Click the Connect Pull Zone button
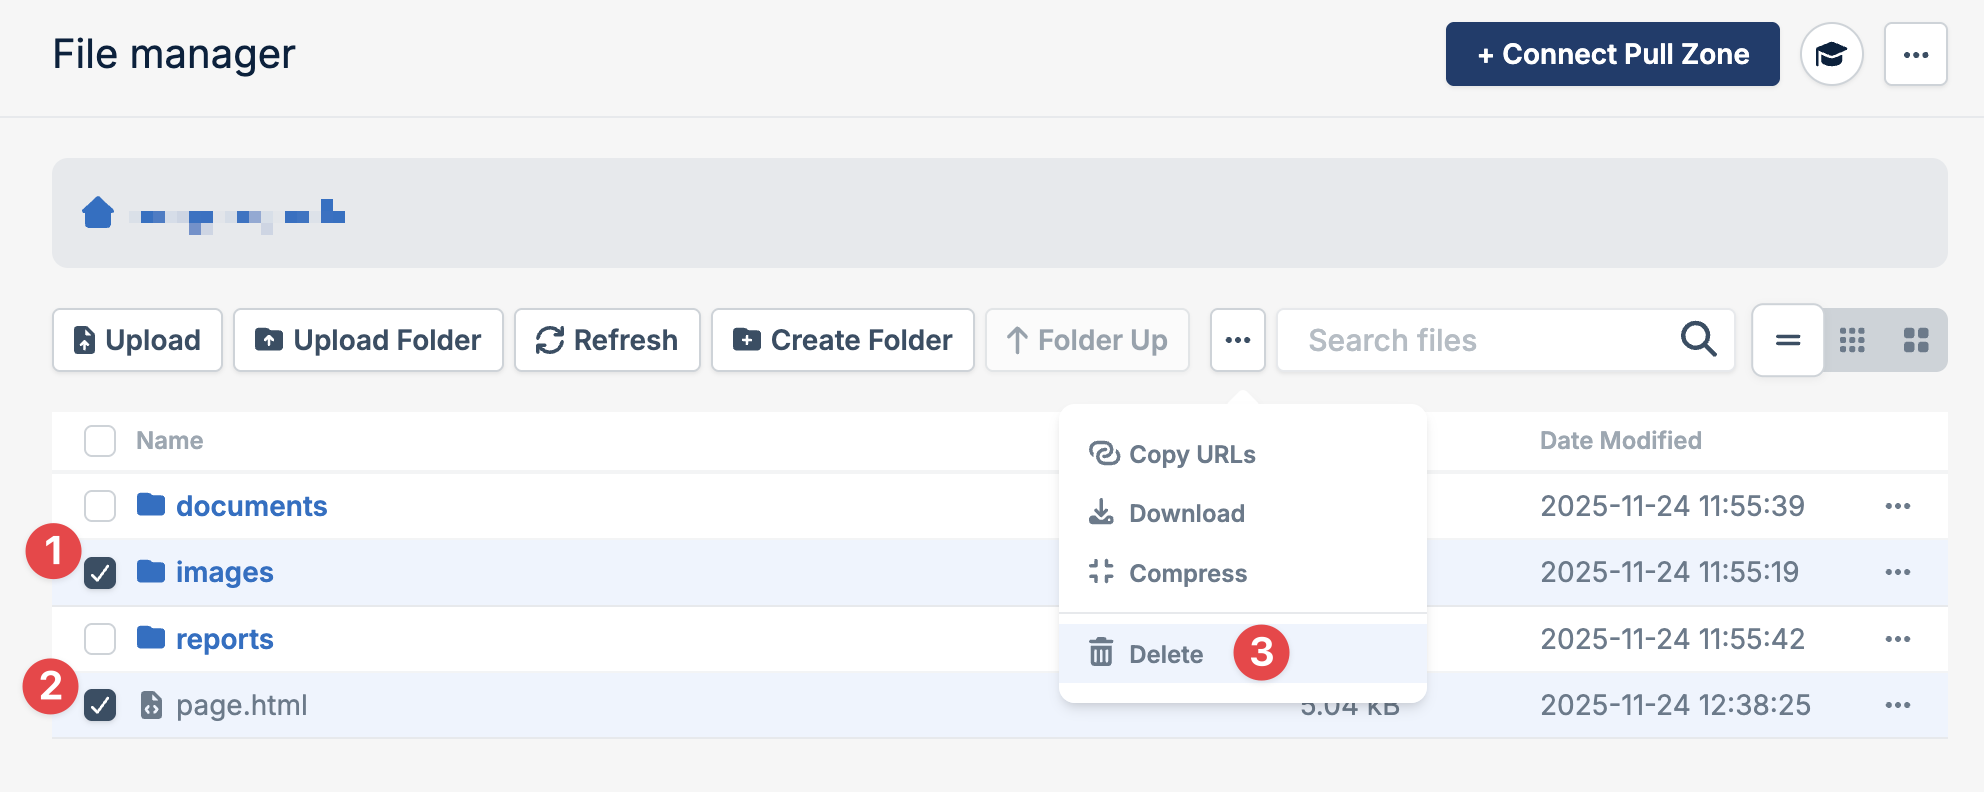 (1612, 54)
